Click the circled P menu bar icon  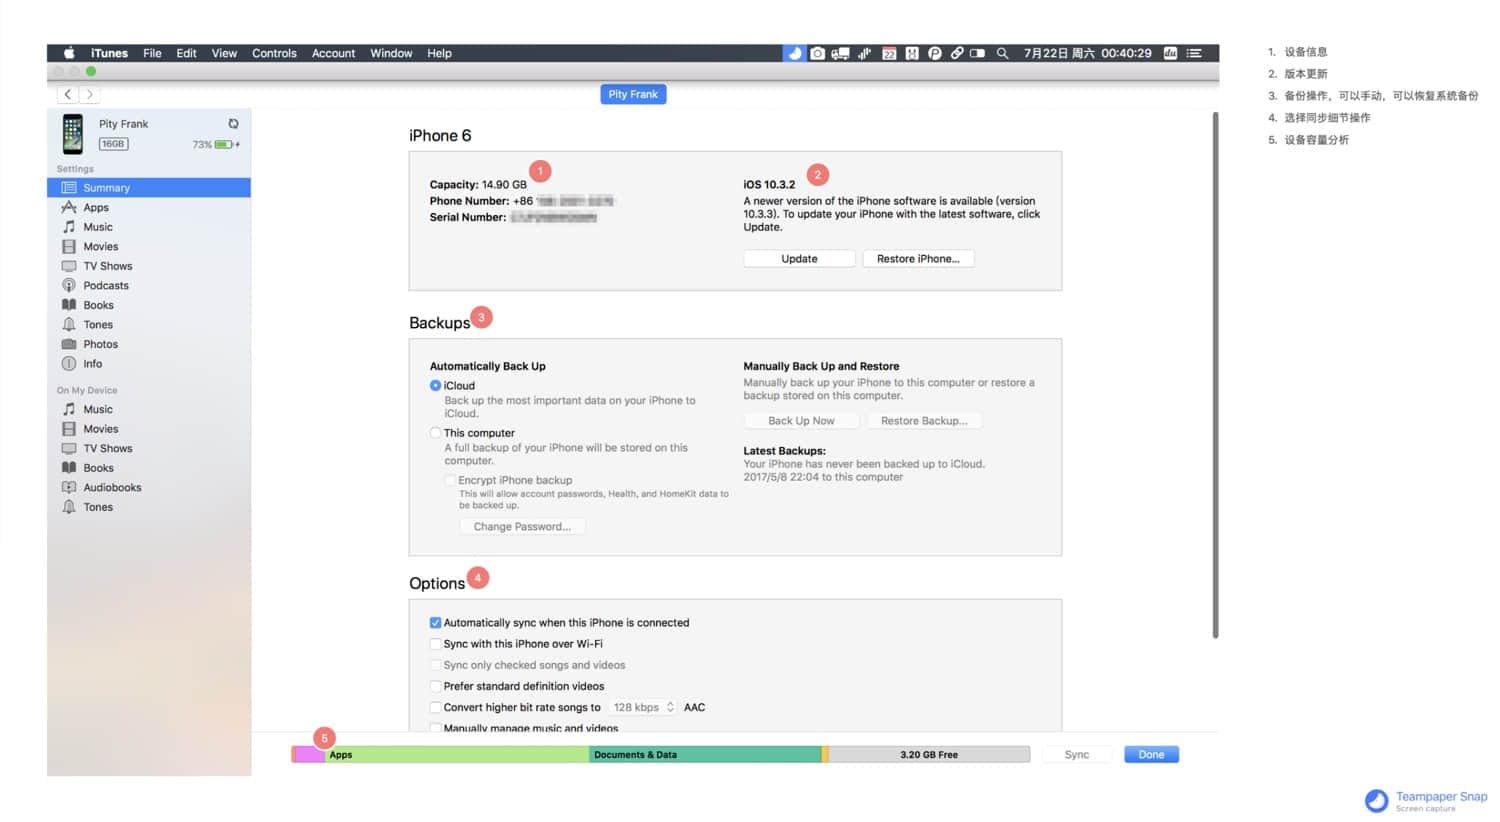934,53
